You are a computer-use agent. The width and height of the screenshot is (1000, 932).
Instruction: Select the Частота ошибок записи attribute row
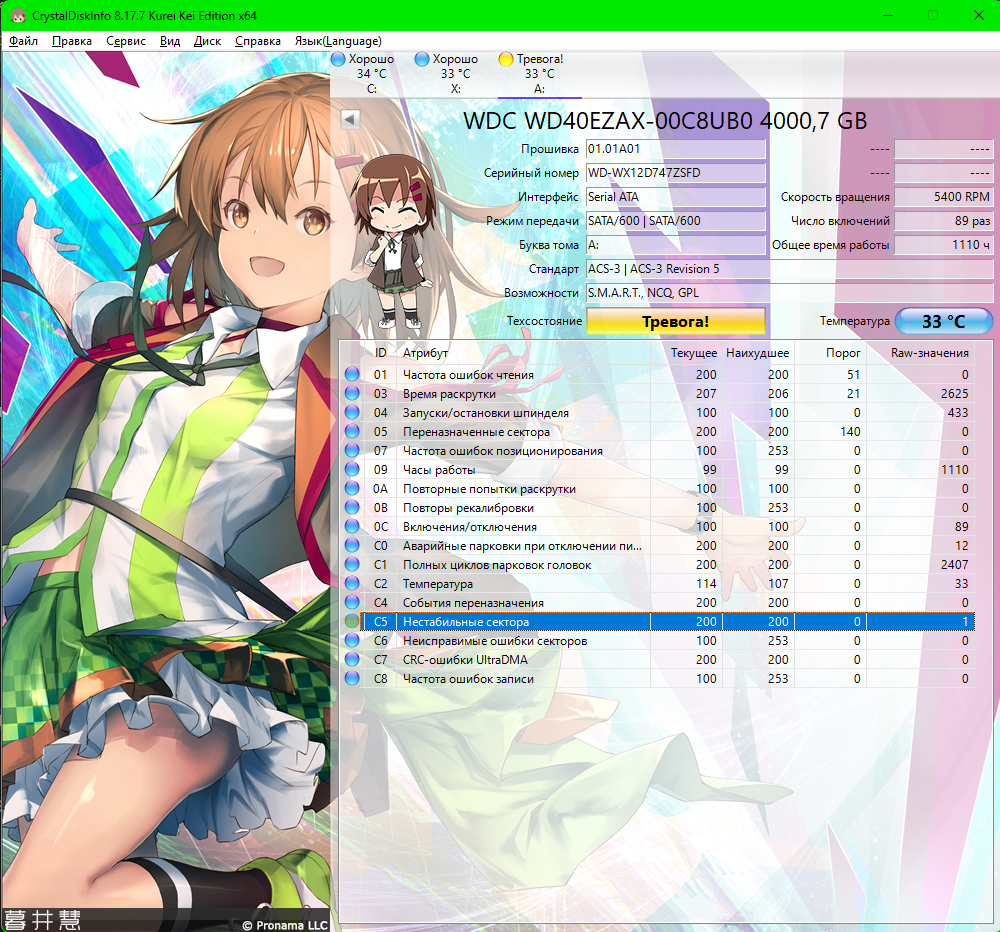(x=658, y=679)
